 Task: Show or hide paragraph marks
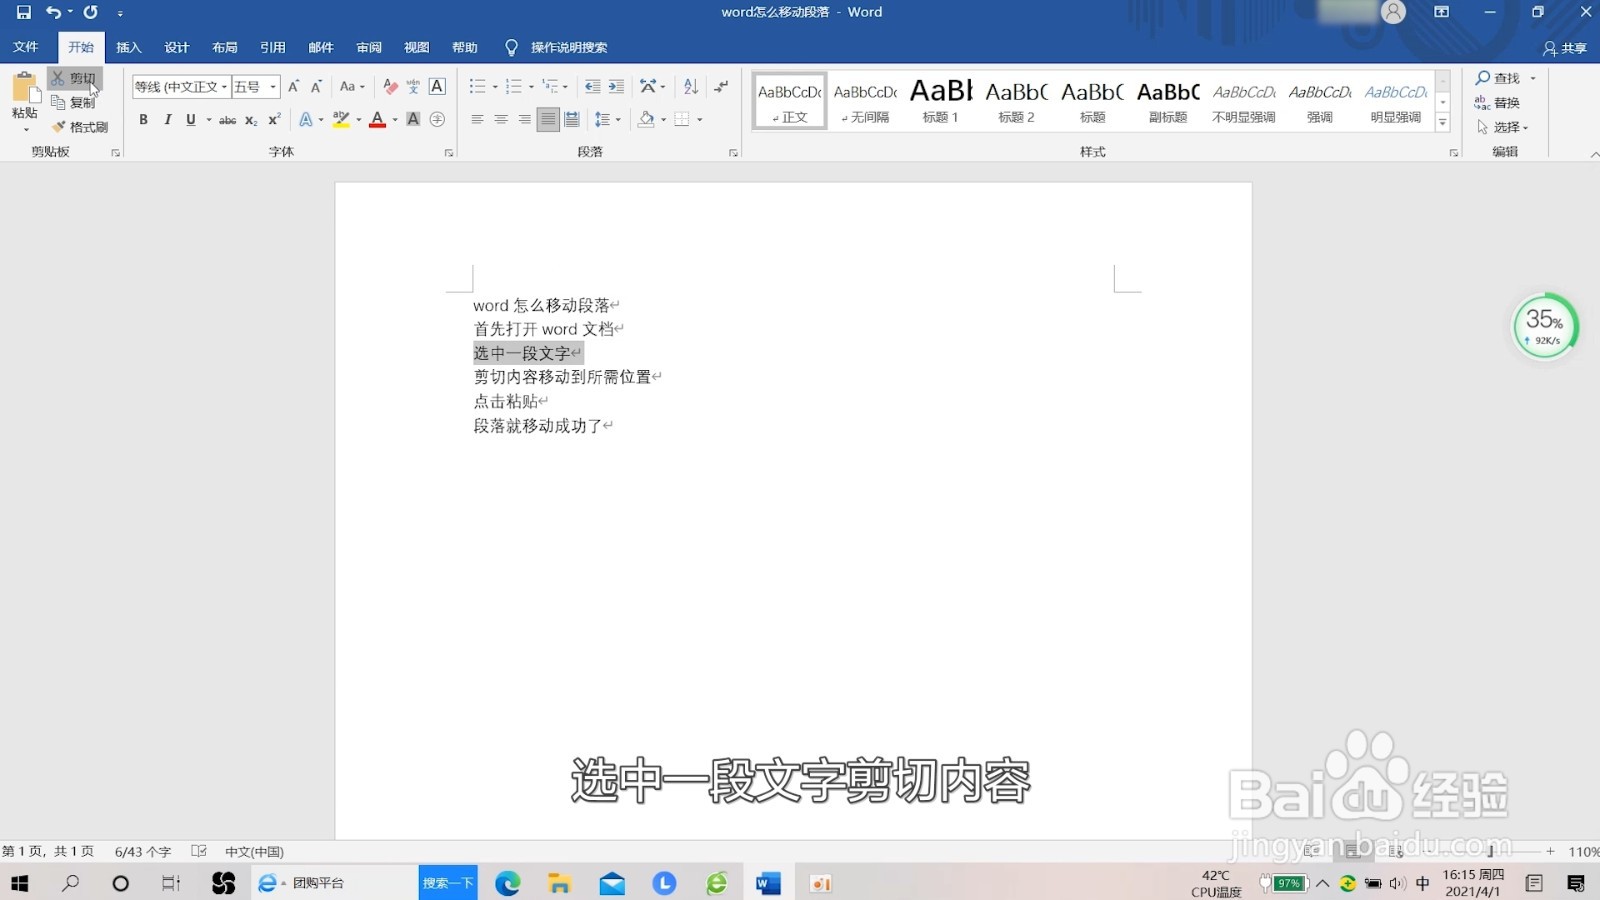[x=721, y=87]
